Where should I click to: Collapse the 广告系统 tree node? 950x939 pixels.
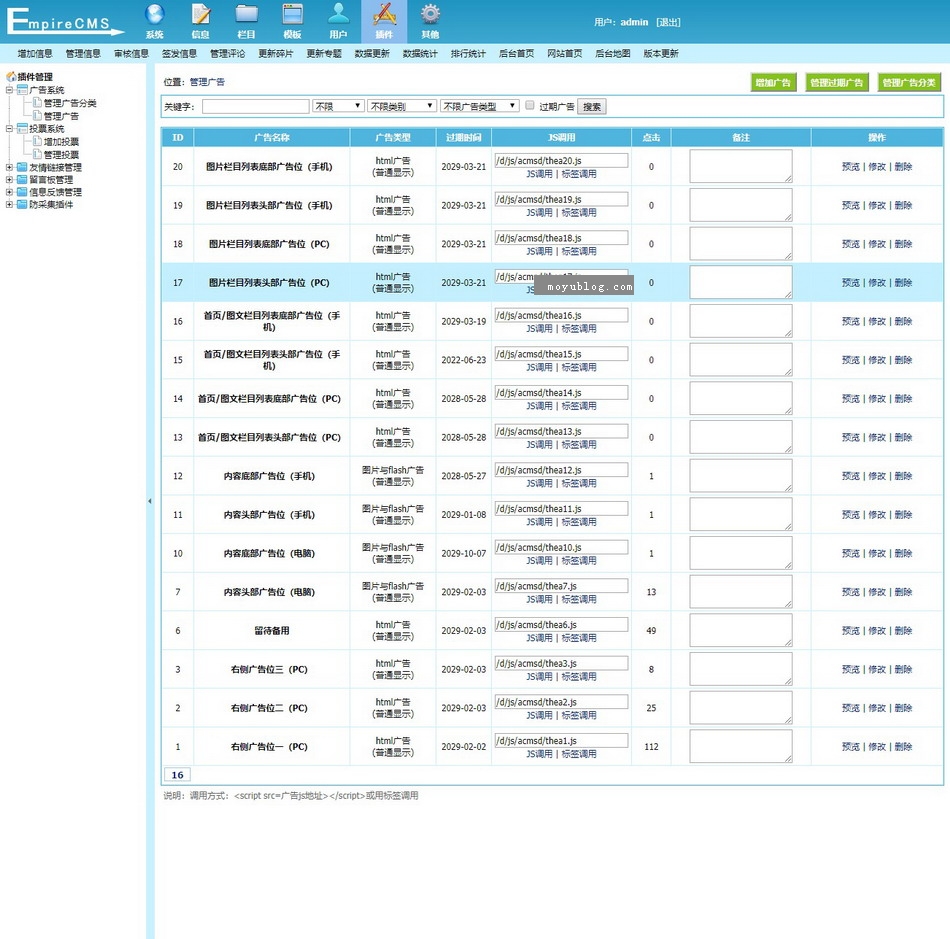point(9,90)
